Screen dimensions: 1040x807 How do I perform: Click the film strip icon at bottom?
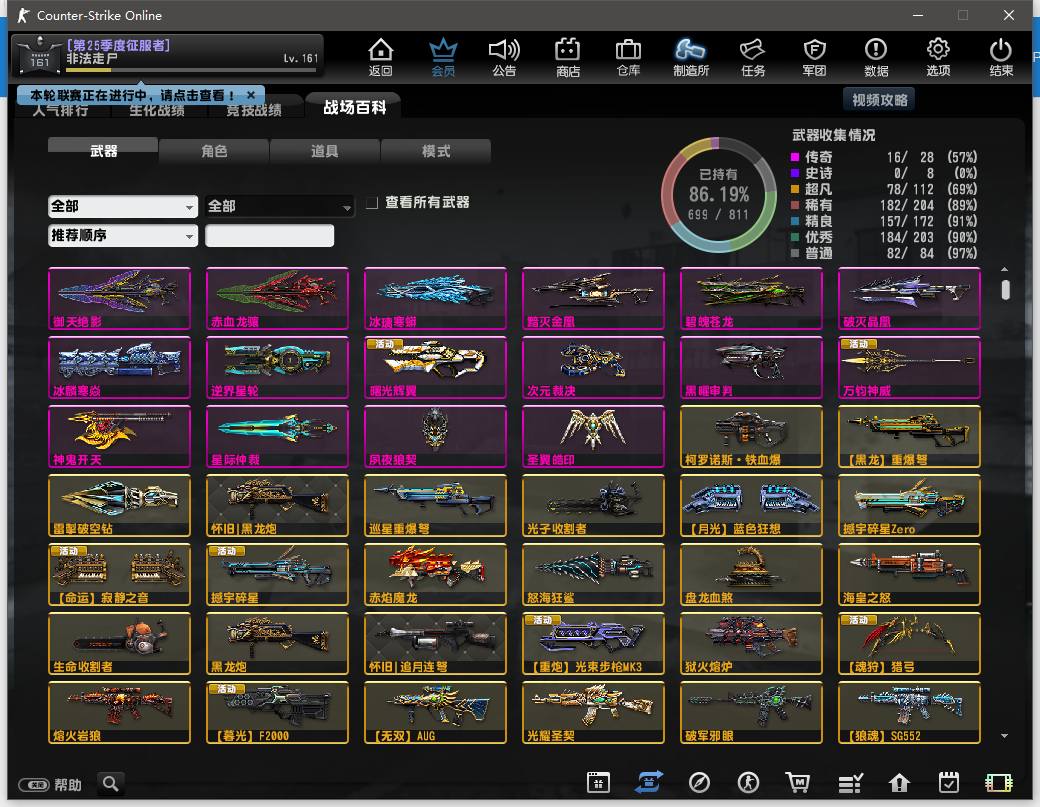tap(999, 783)
